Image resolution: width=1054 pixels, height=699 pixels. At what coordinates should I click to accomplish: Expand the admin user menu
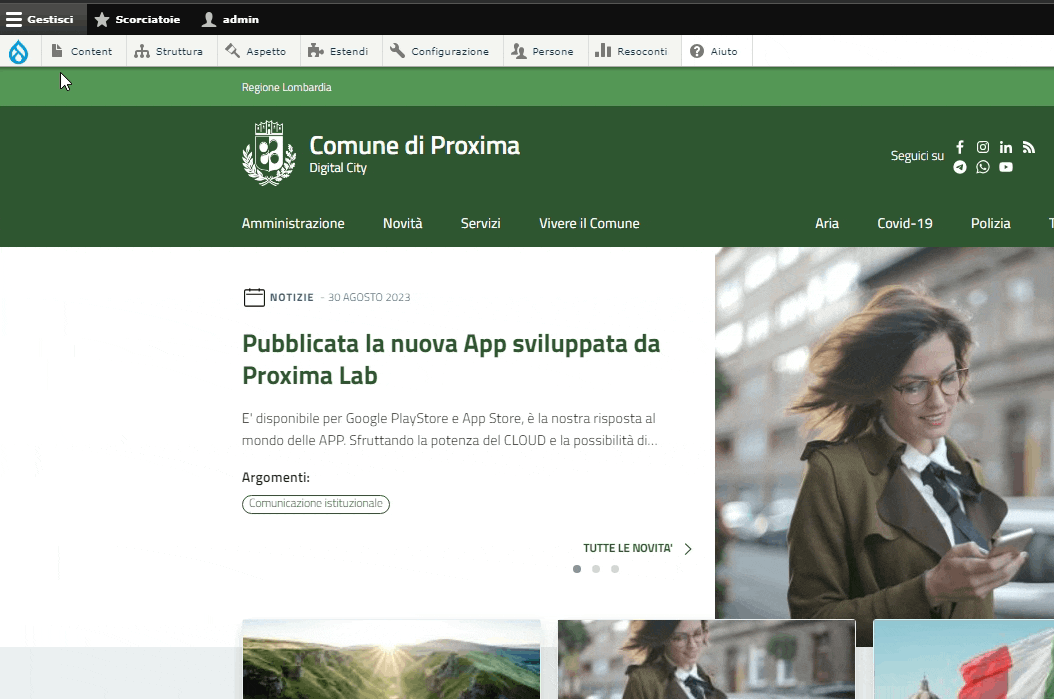(231, 19)
